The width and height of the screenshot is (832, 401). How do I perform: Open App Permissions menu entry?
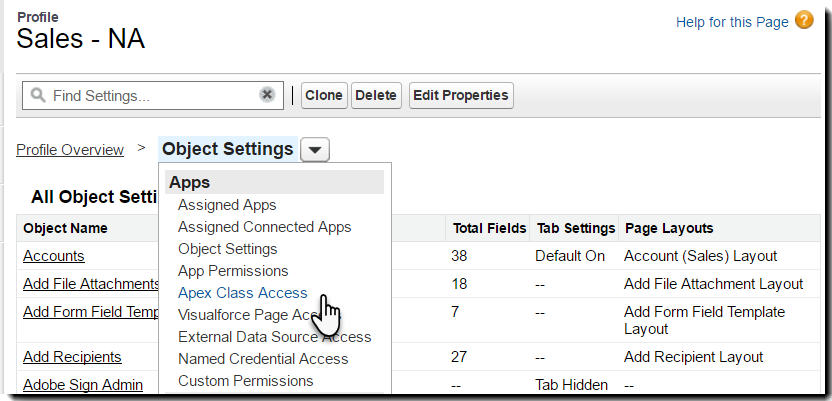point(233,271)
